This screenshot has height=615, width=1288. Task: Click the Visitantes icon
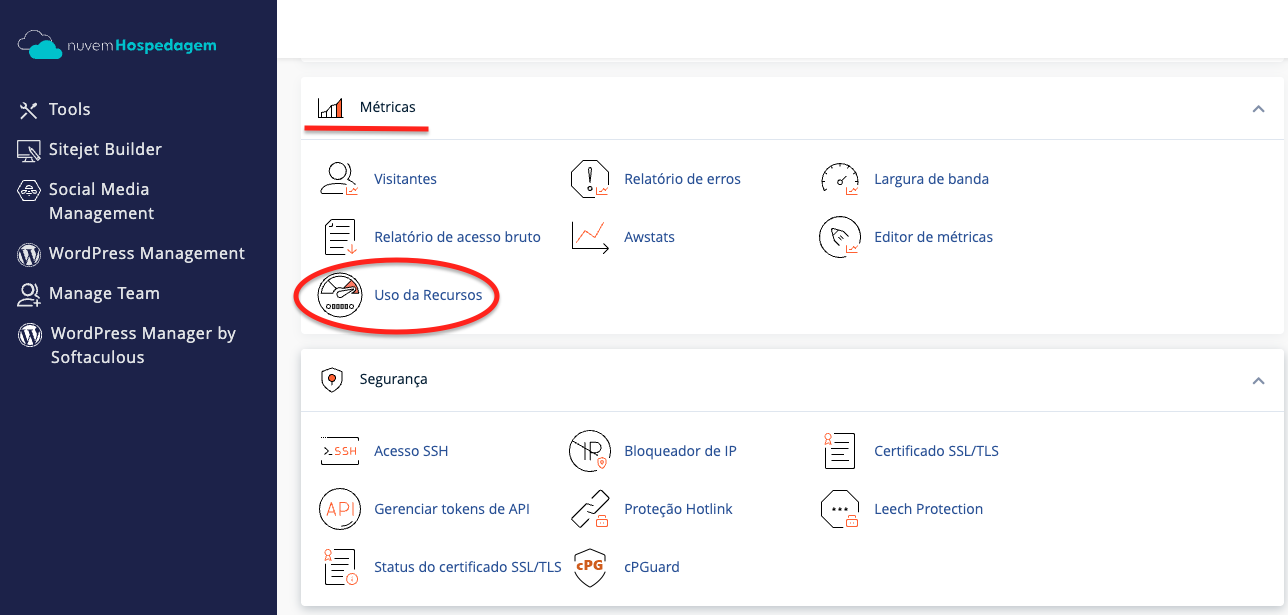pyautogui.click(x=339, y=179)
